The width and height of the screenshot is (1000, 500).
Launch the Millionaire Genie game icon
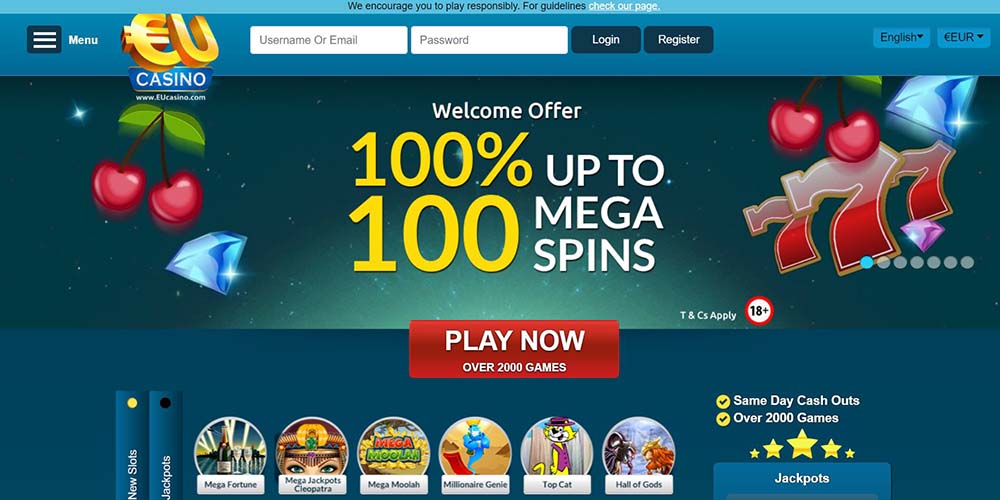click(x=475, y=446)
